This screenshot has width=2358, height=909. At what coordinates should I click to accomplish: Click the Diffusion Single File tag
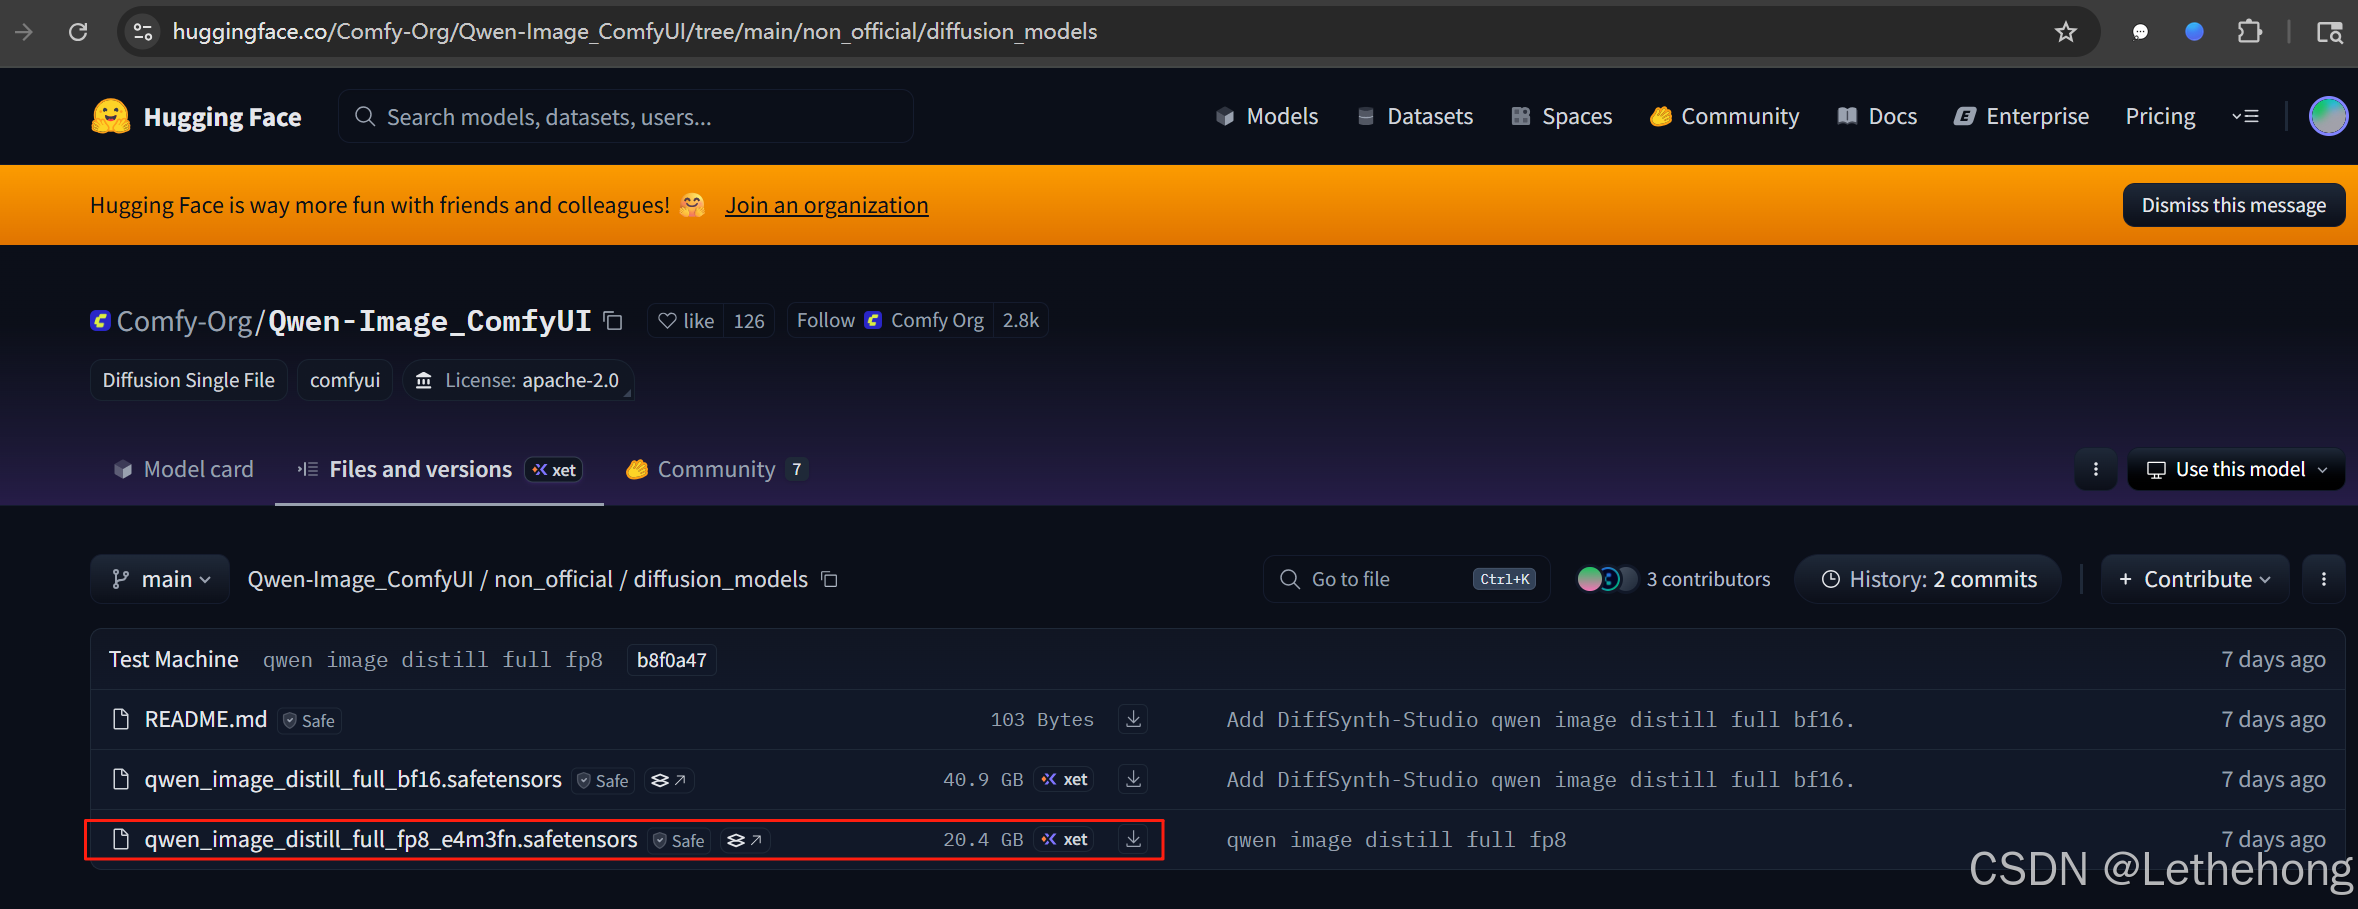click(188, 380)
